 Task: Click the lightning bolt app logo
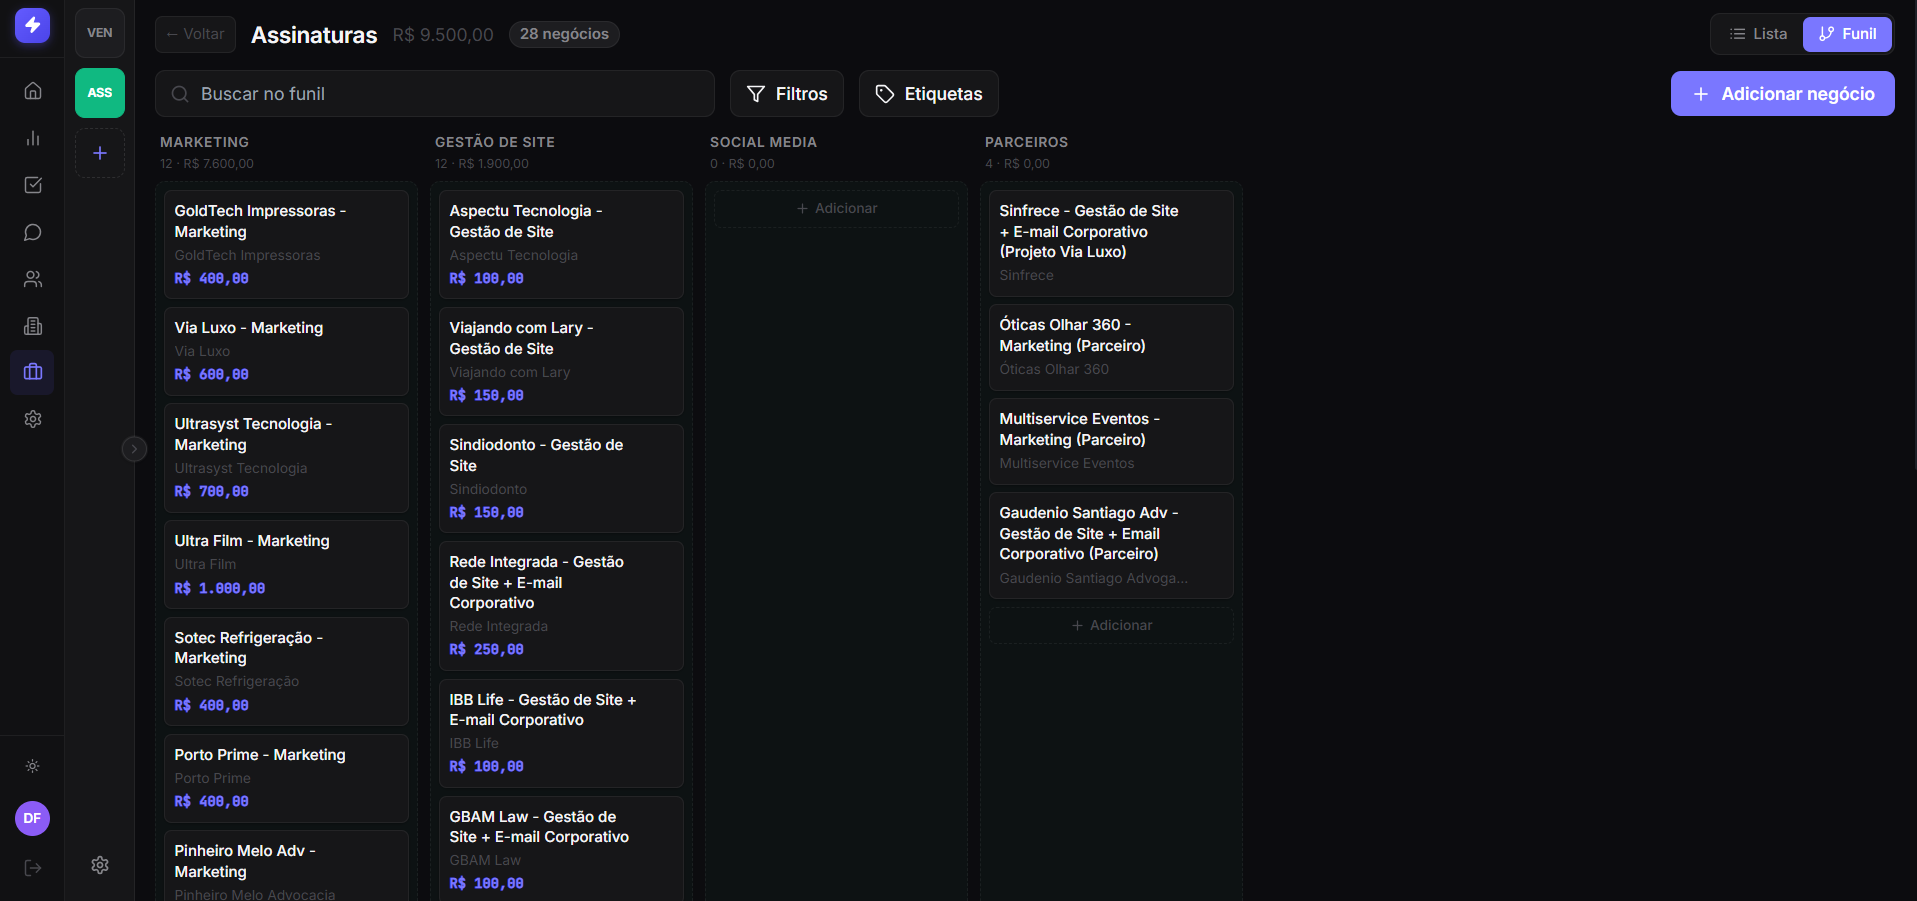click(32, 25)
